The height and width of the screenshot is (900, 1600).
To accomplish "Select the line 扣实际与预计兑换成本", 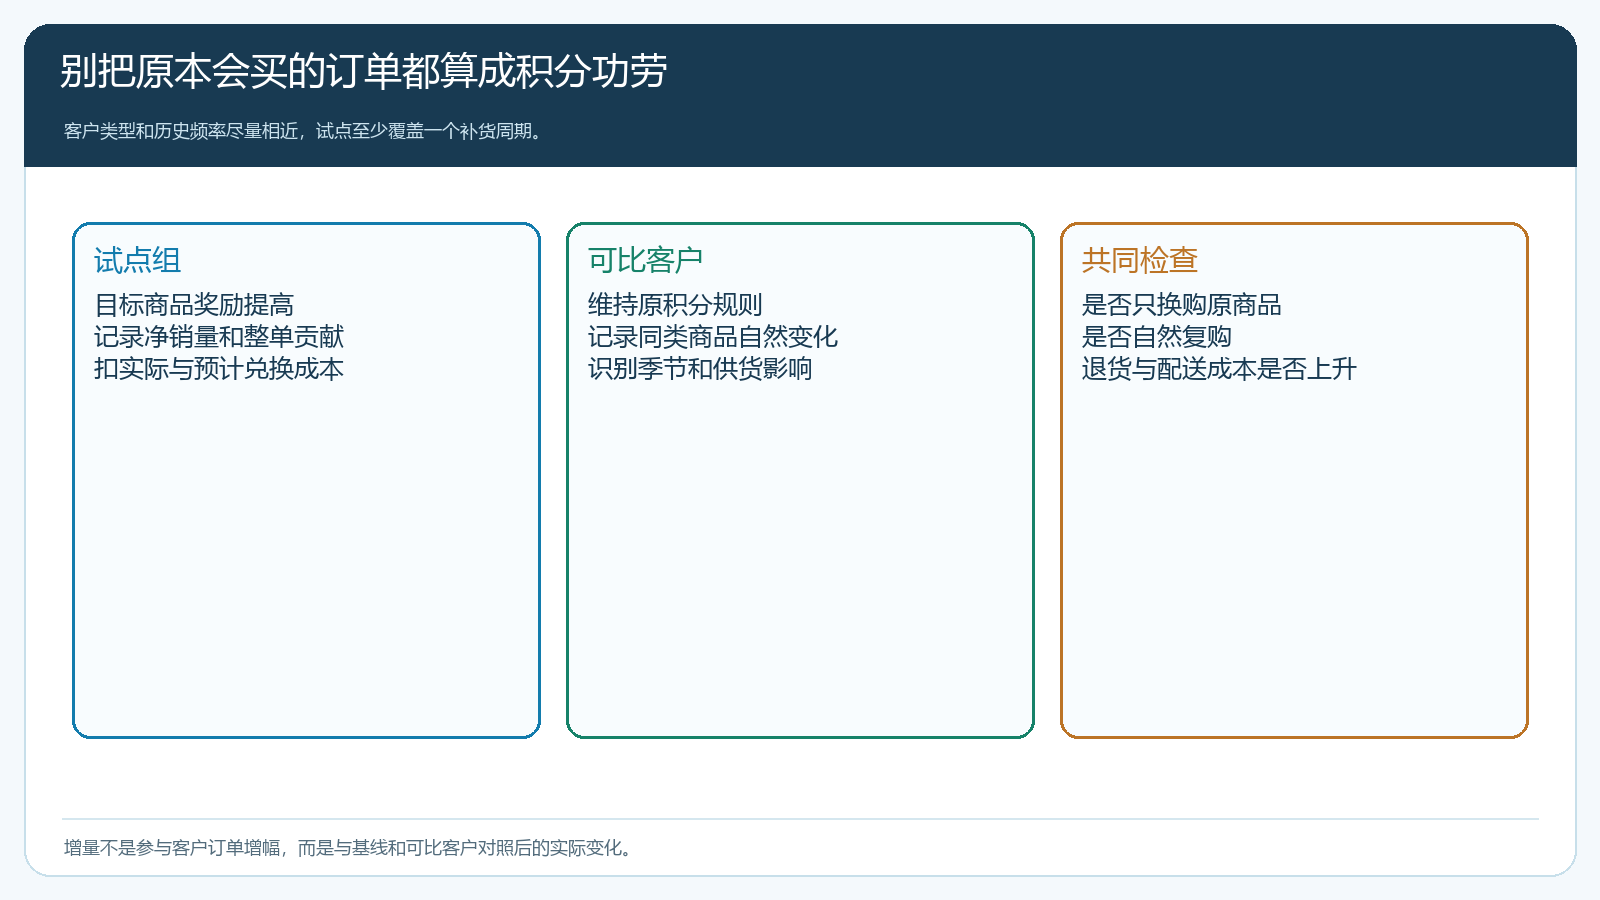I will click(x=219, y=369).
